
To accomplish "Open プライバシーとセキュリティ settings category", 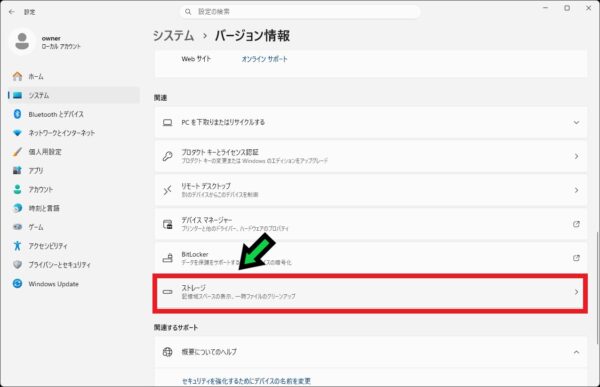I will pyautogui.click(x=74, y=264).
